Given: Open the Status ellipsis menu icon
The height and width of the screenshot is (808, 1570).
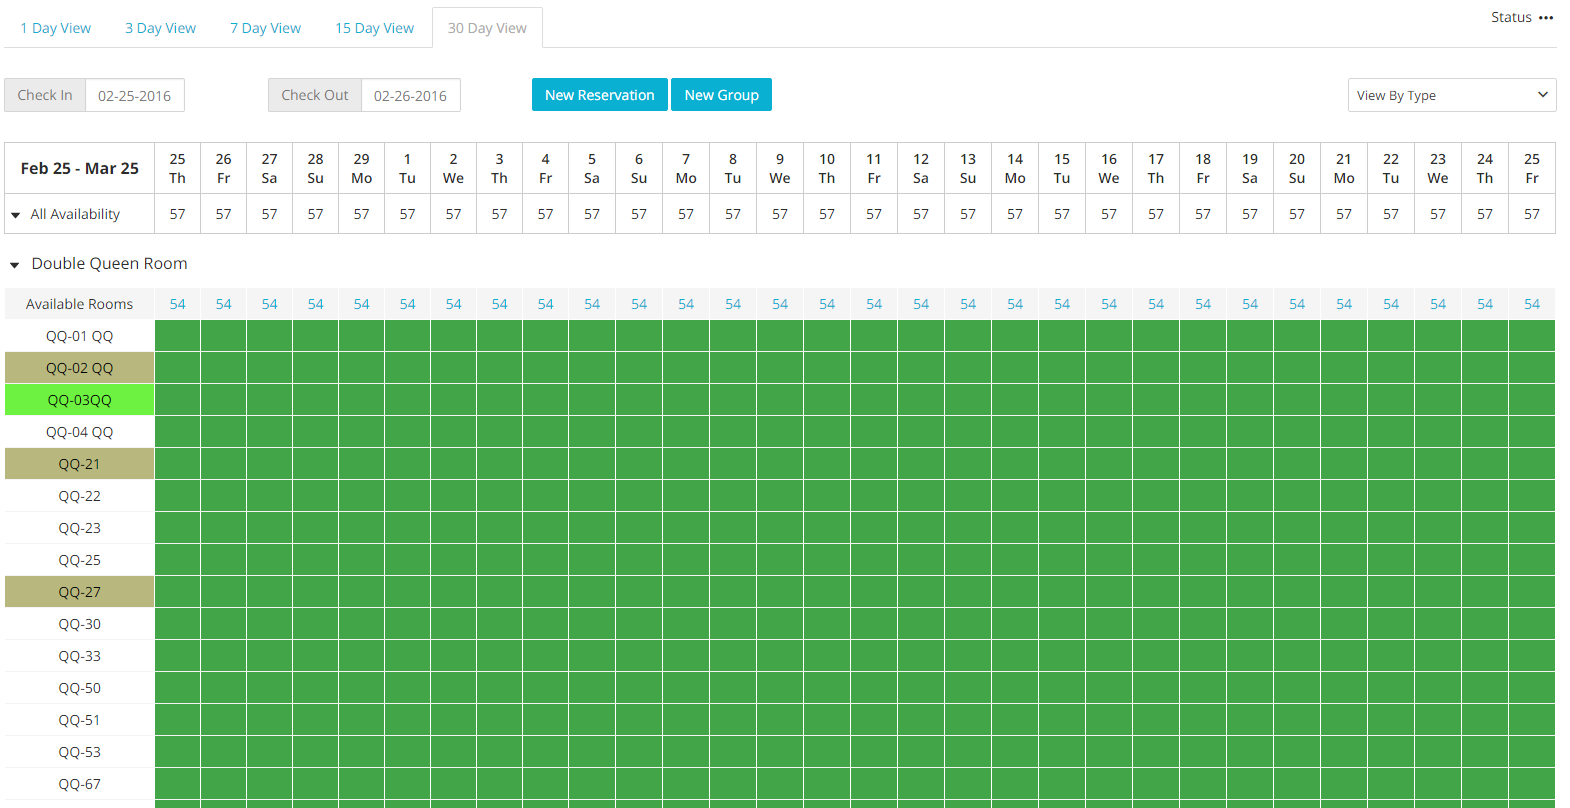Looking at the screenshot, I should tap(1546, 18).
